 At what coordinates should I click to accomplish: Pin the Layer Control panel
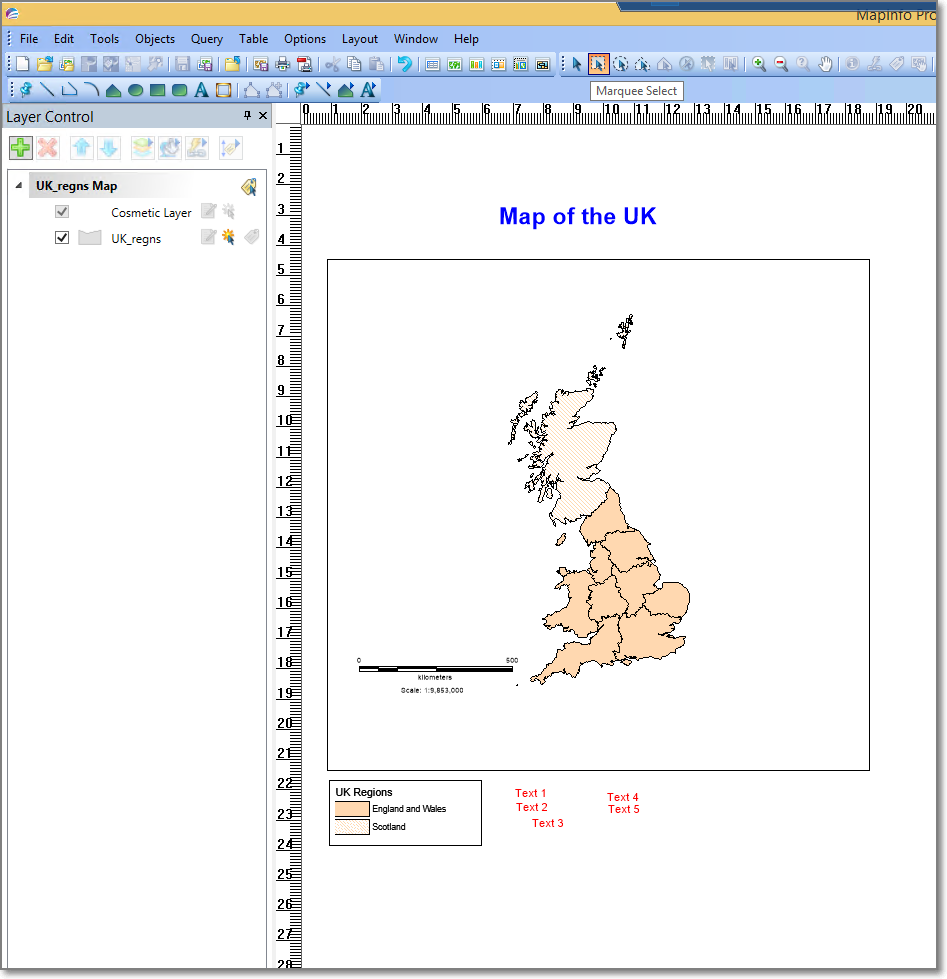coord(247,115)
